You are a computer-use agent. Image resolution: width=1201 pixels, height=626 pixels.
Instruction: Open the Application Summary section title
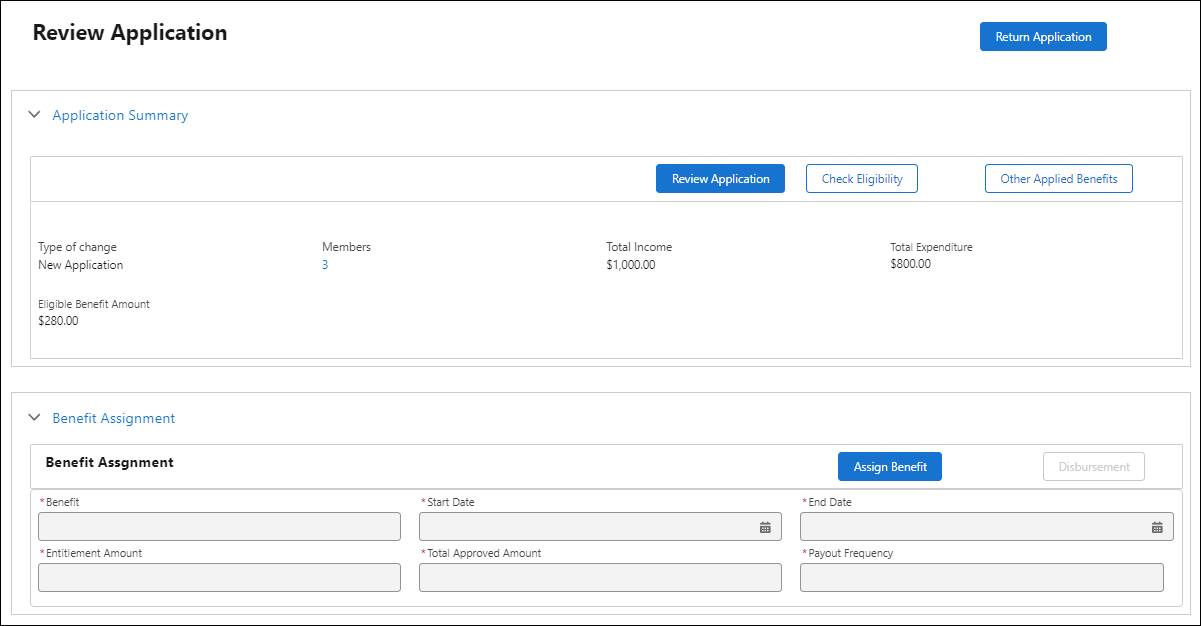pos(120,115)
